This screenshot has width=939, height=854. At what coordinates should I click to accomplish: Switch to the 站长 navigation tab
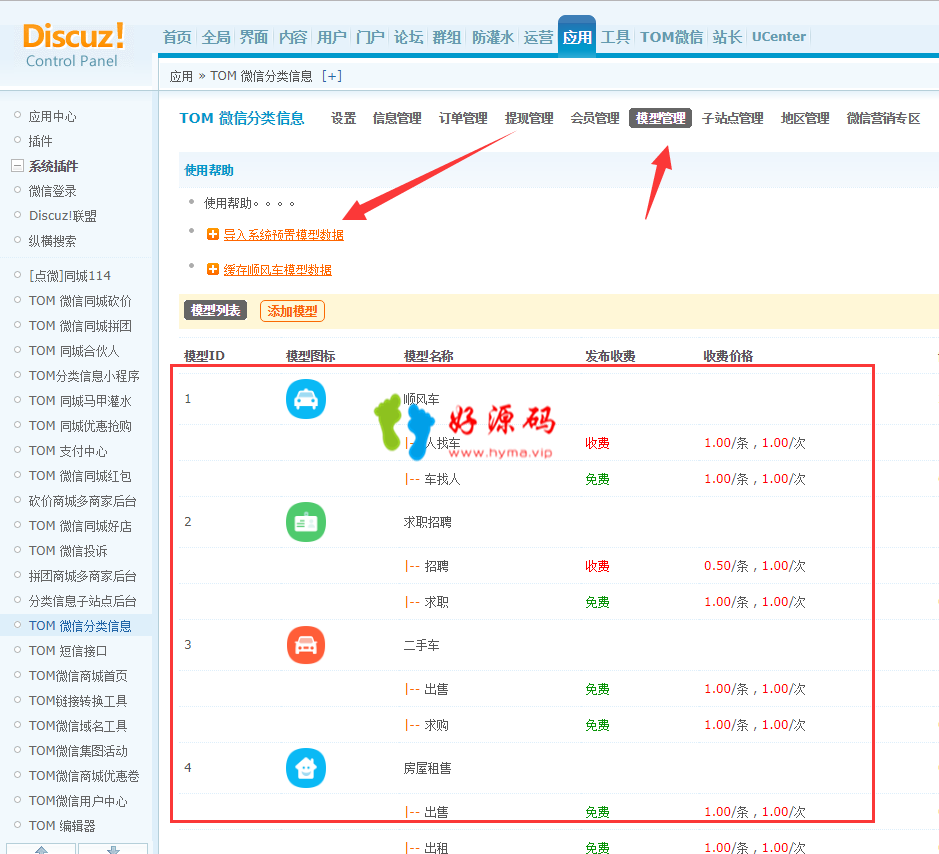(728, 37)
